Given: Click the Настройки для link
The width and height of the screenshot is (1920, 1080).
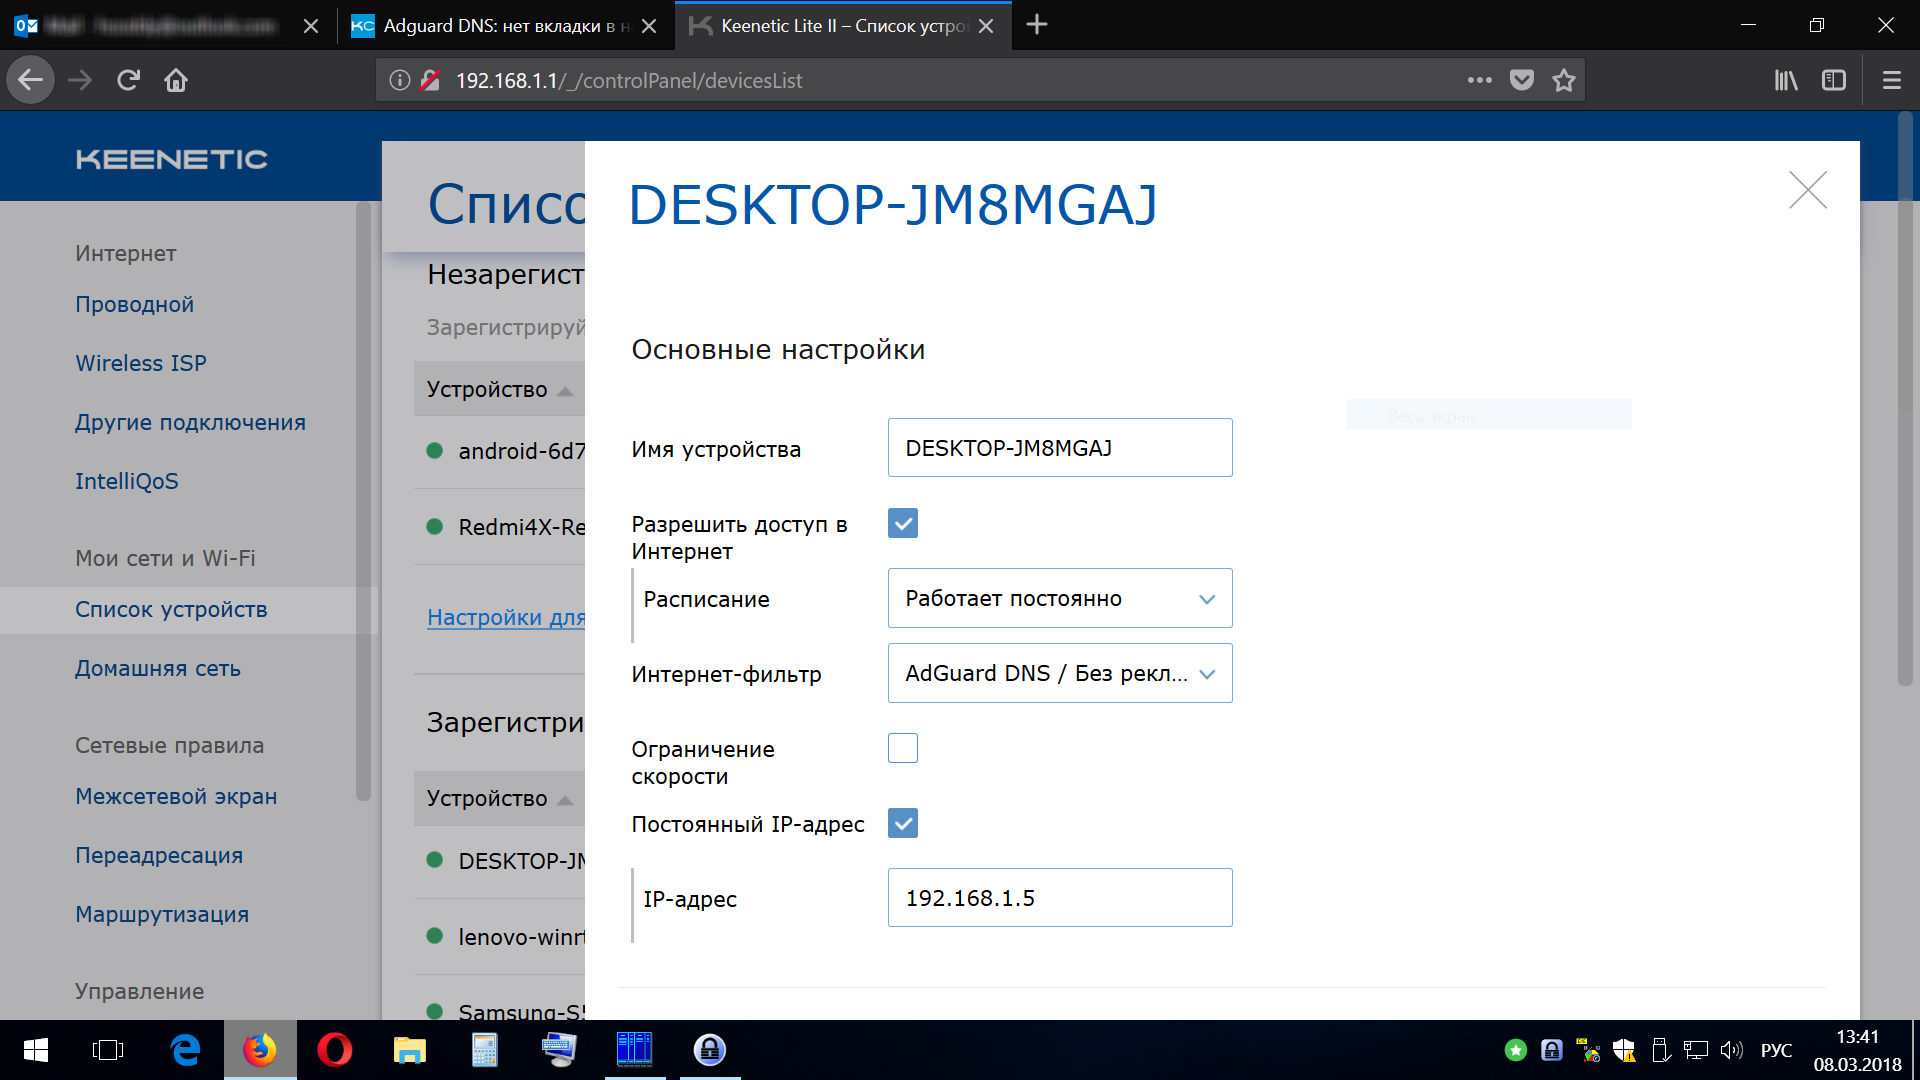Looking at the screenshot, I should pyautogui.click(x=506, y=617).
